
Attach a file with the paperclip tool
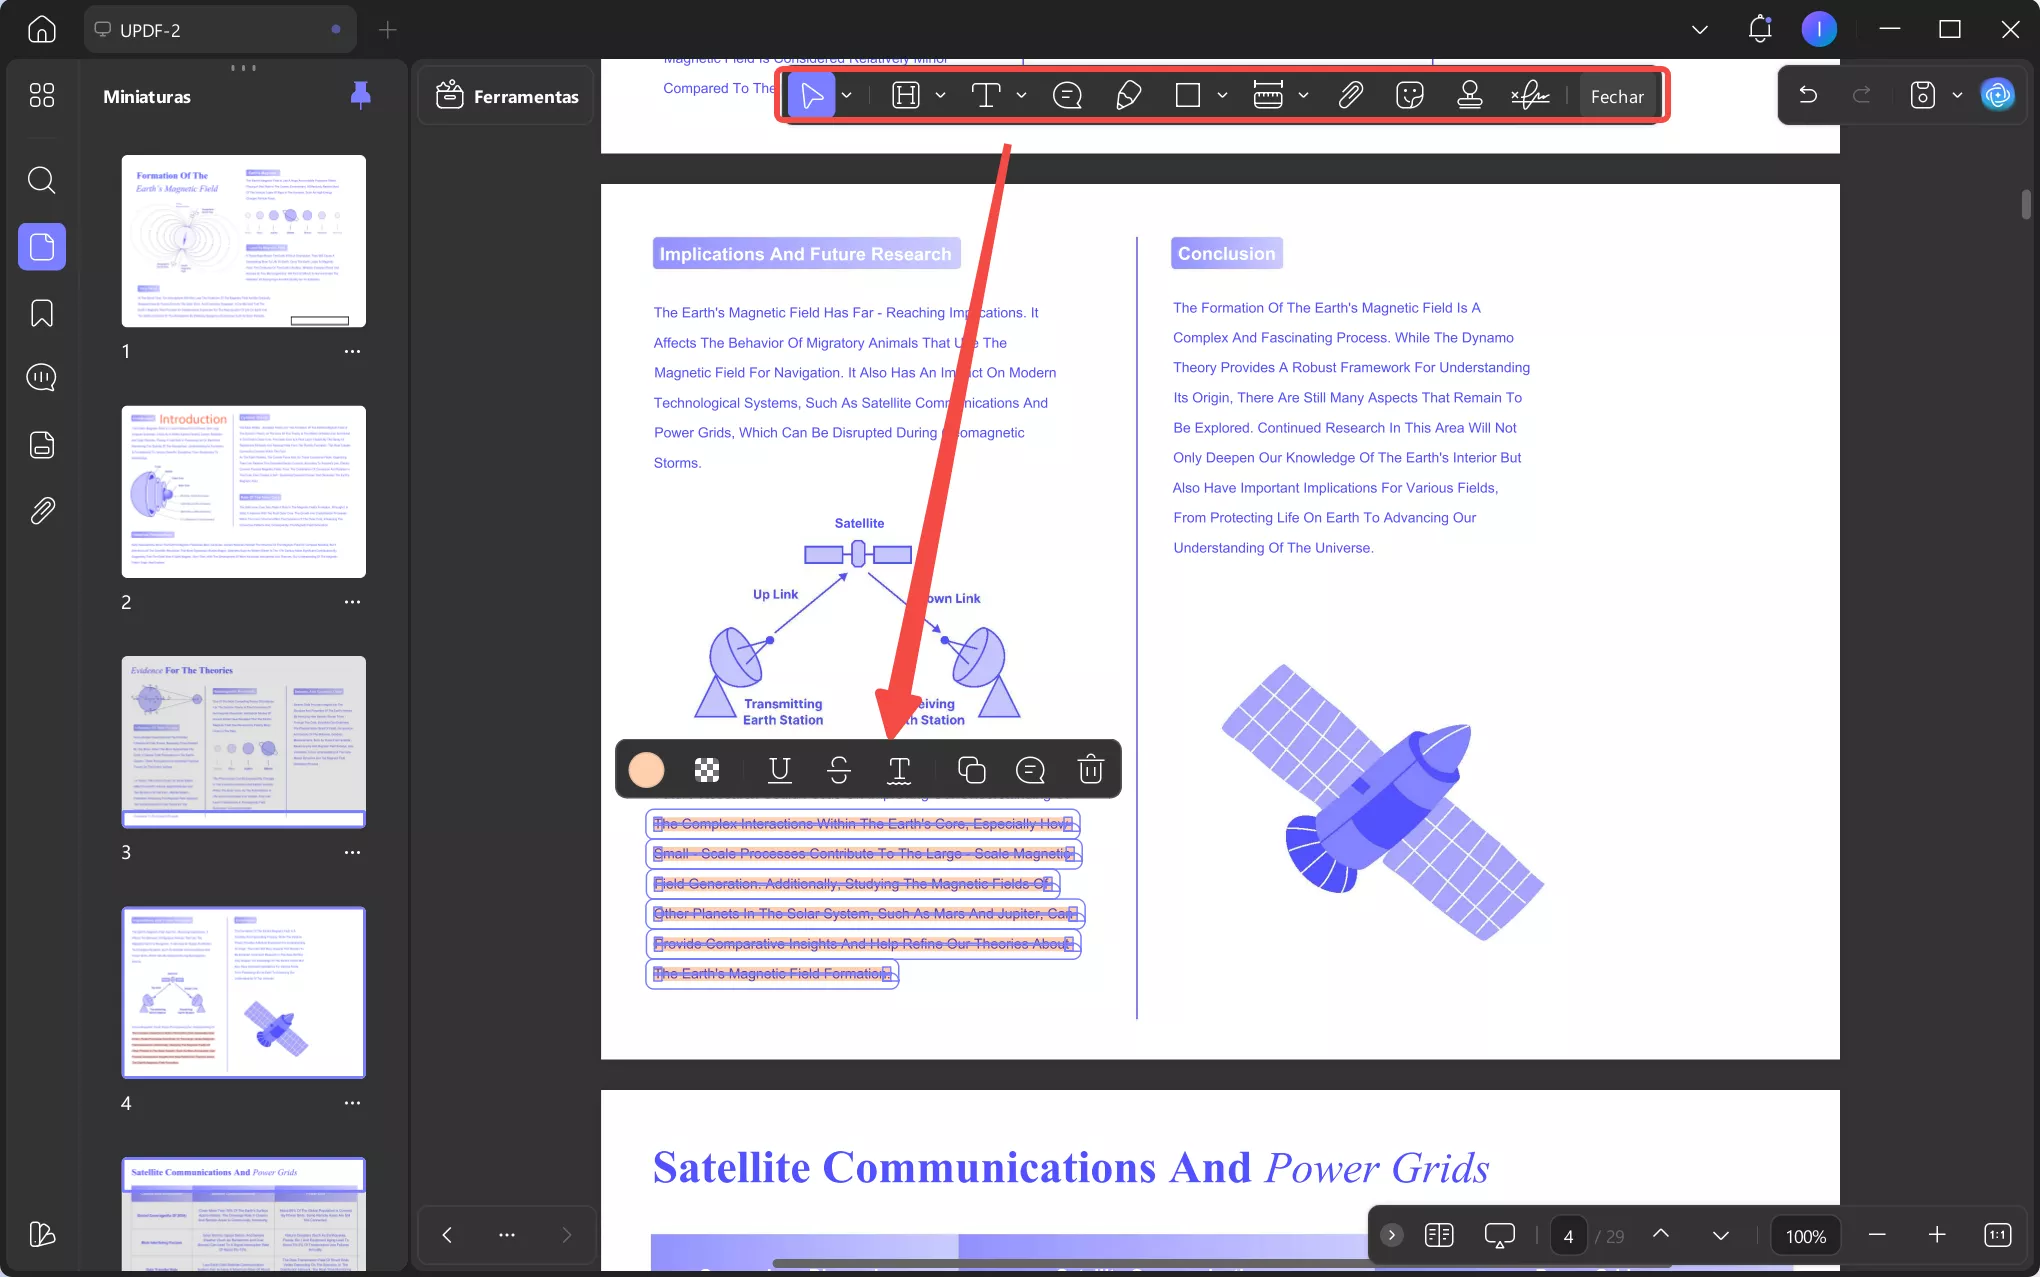[x=1350, y=95]
